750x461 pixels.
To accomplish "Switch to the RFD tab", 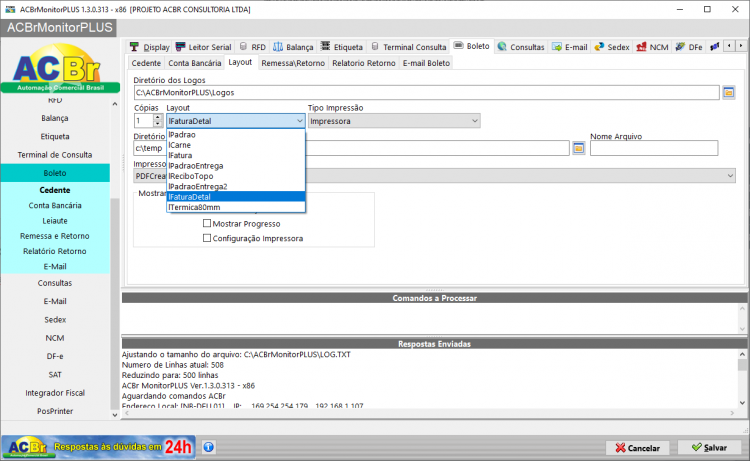I will [x=253, y=47].
